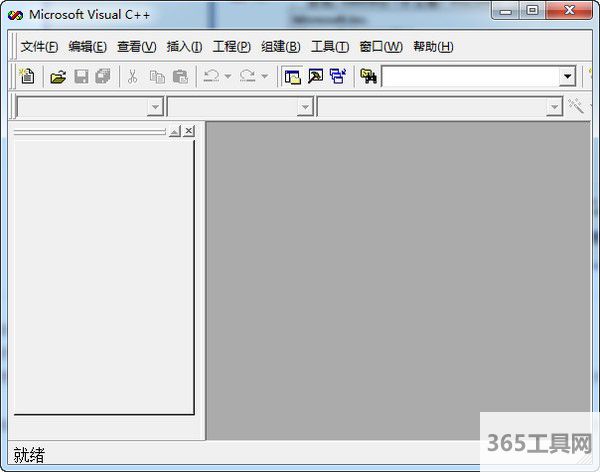Click the Save All icon
The width and height of the screenshot is (600, 472).
tap(103, 77)
